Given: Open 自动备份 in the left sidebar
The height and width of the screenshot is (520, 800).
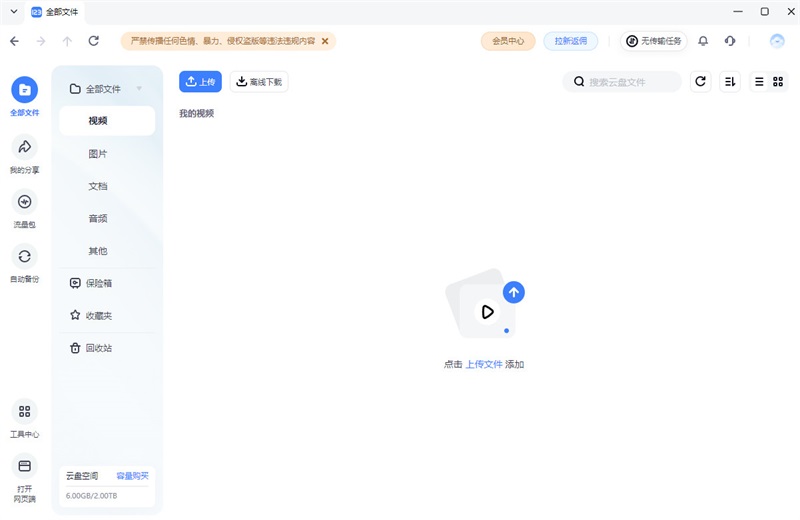Looking at the screenshot, I should [x=25, y=257].
